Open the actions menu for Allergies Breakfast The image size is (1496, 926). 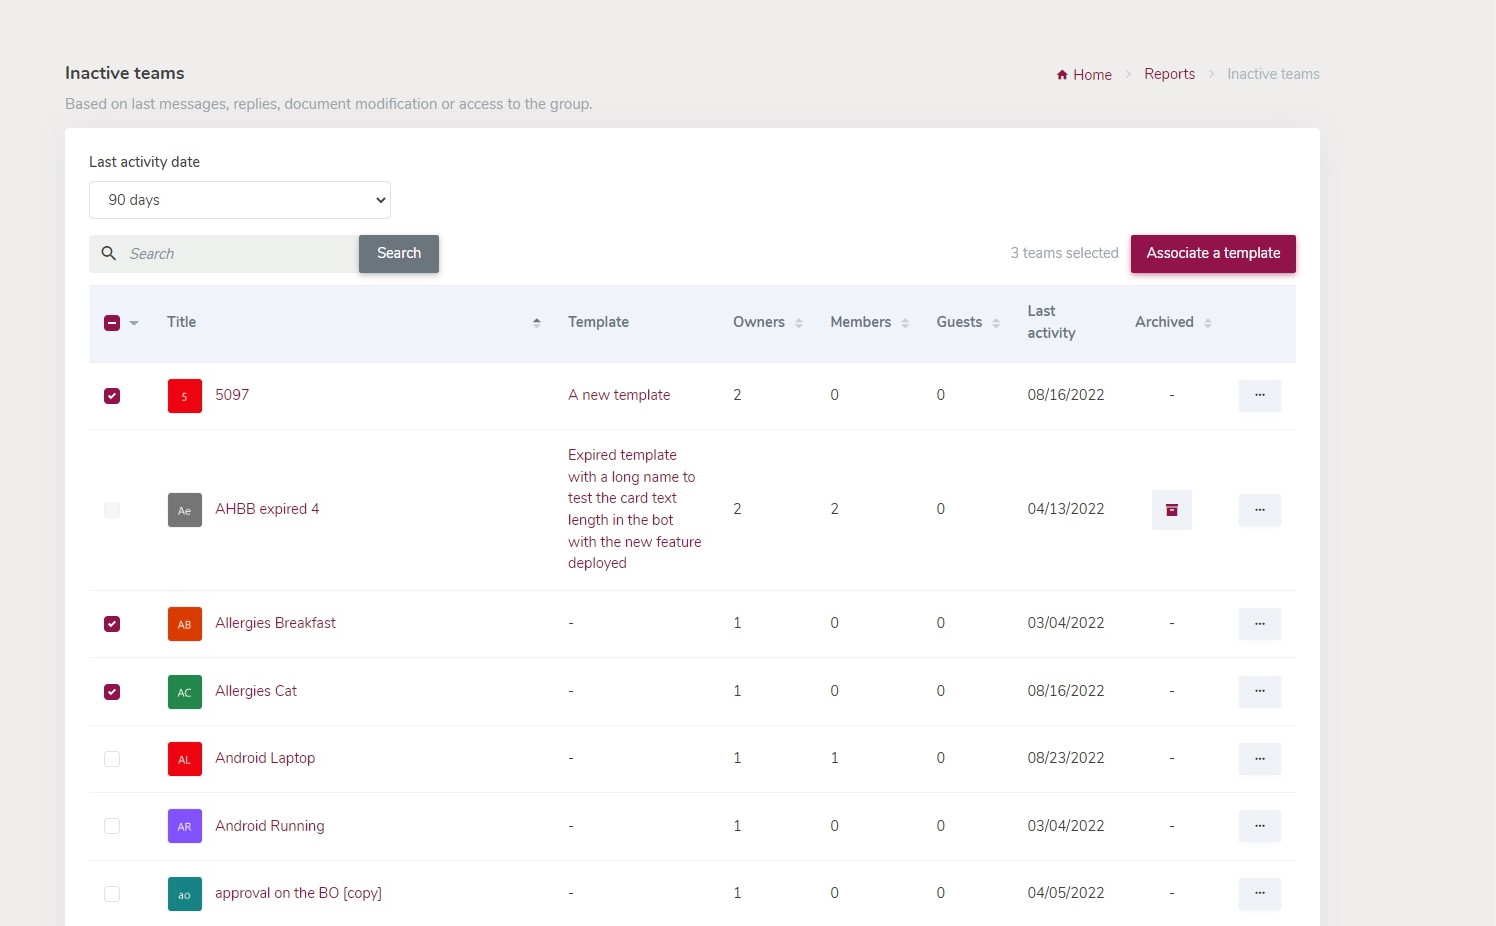1259,623
